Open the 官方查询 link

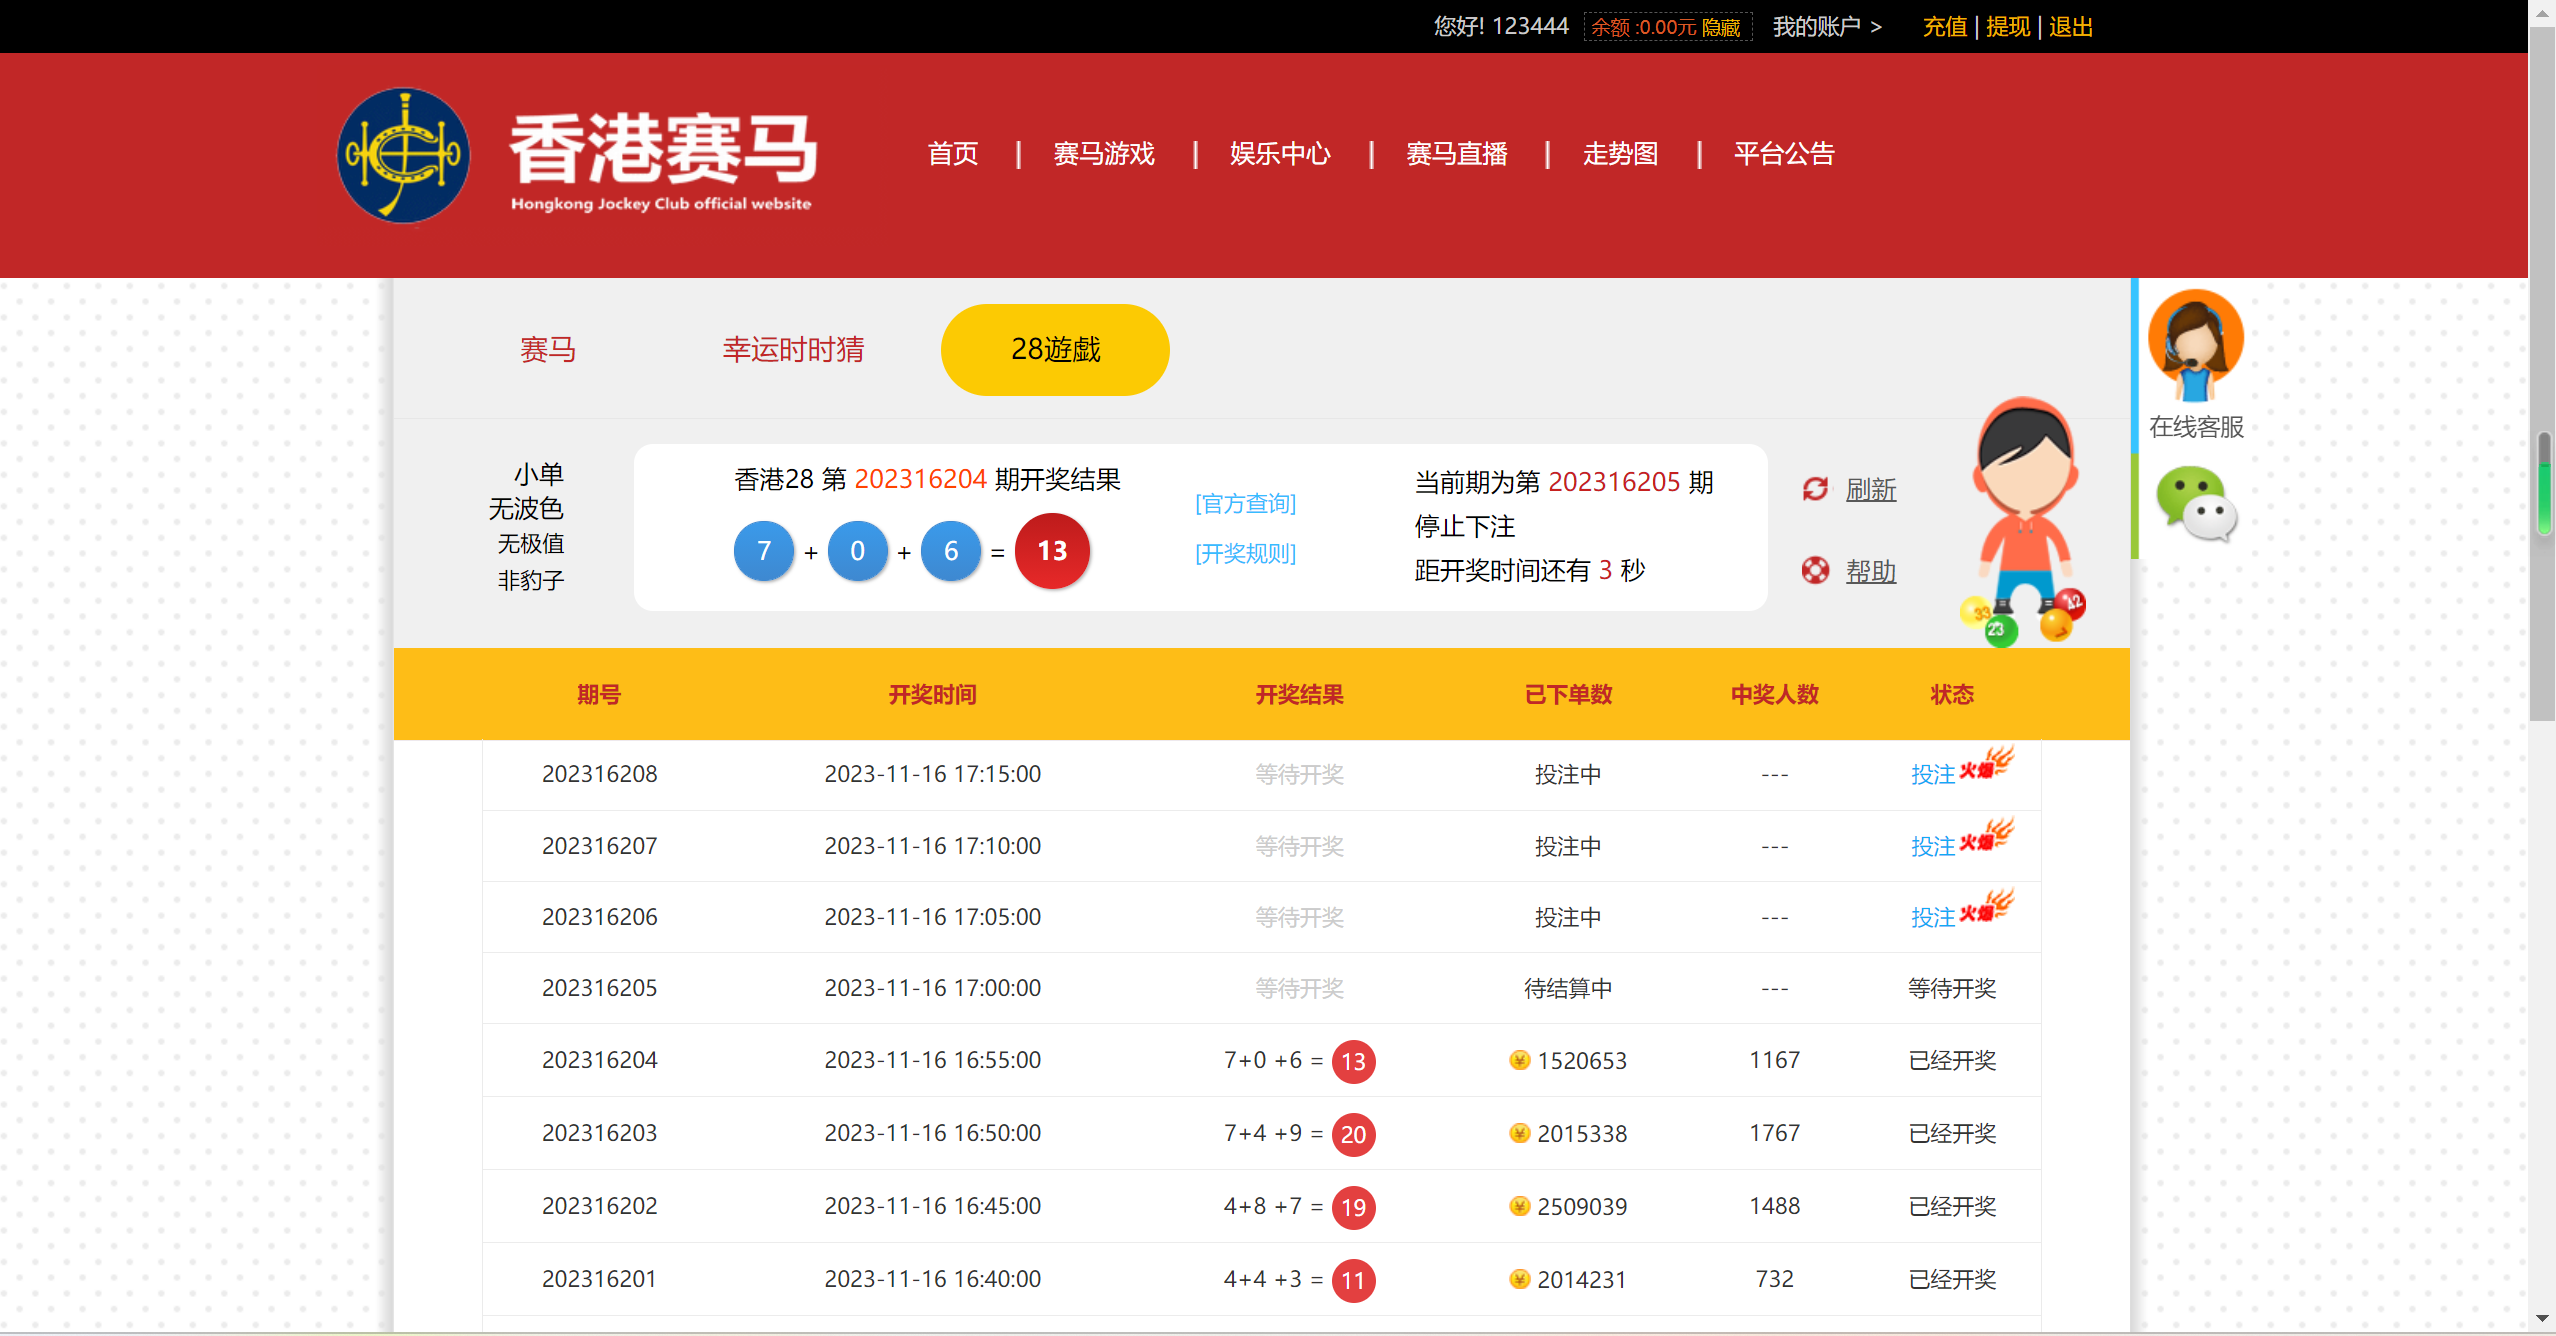coord(1245,503)
